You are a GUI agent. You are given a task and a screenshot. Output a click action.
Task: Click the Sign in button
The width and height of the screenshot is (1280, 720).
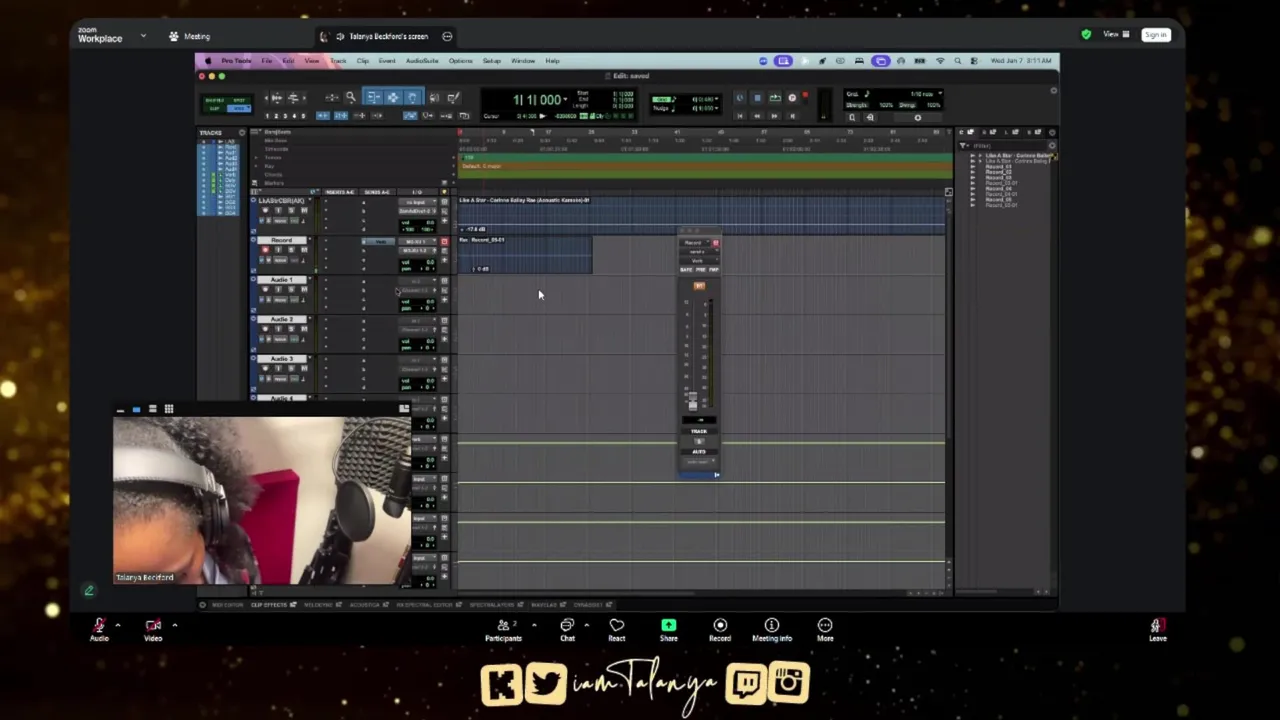coord(1156,35)
